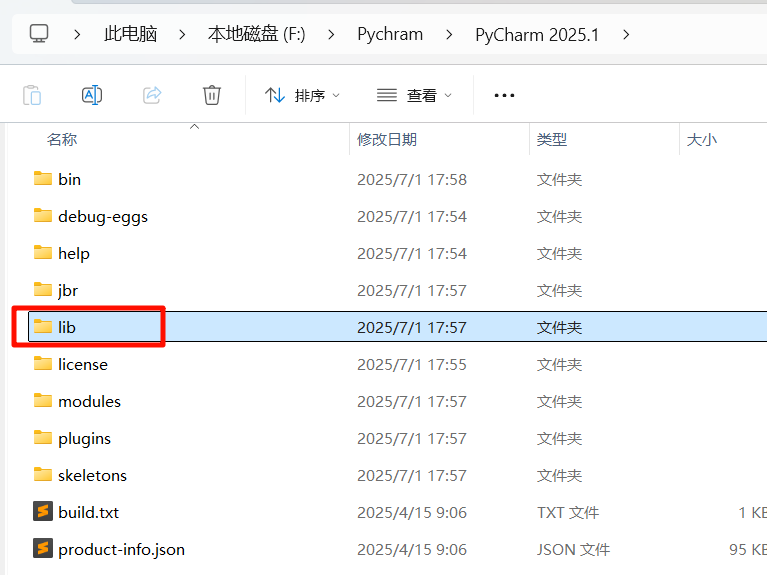
Task: Click the 2025/7/1 17:57 date of skeletons
Action: point(412,476)
